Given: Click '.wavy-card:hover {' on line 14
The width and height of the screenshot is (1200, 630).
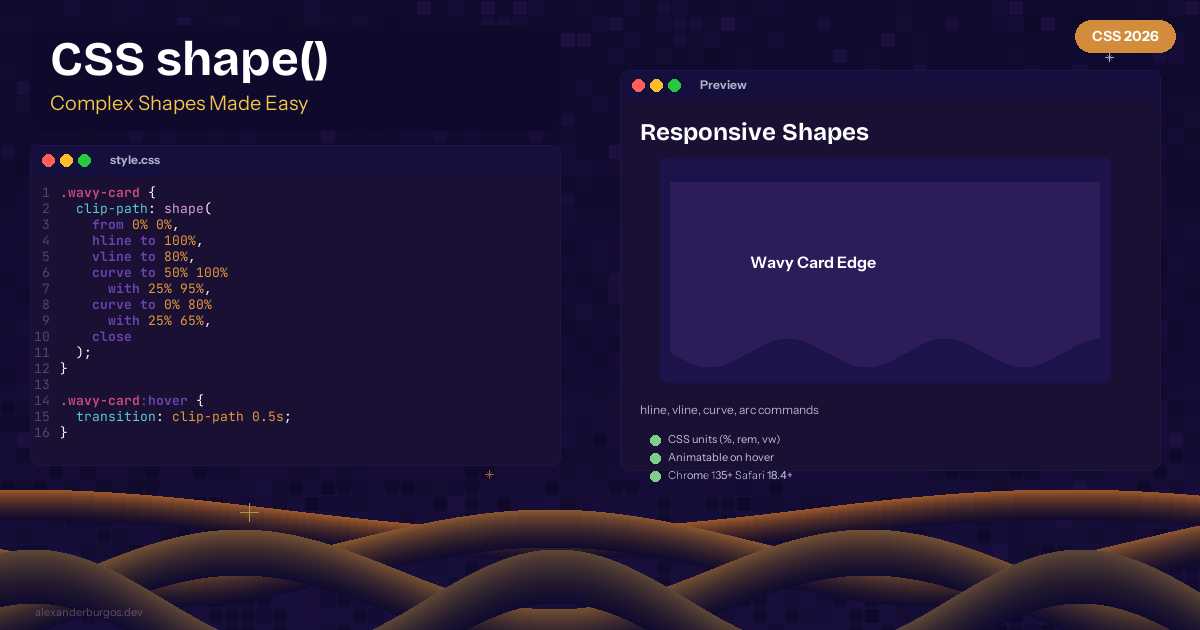Looking at the screenshot, I should (132, 400).
